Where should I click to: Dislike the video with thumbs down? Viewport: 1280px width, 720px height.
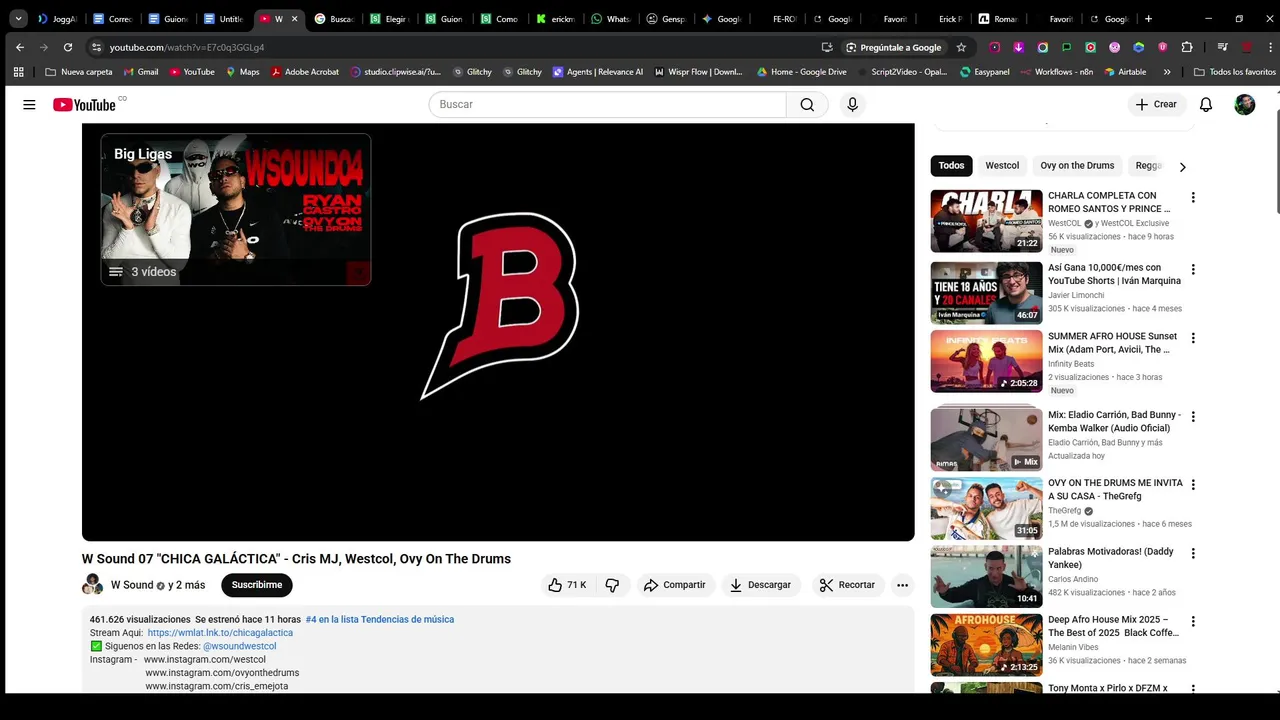pos(612,585)
